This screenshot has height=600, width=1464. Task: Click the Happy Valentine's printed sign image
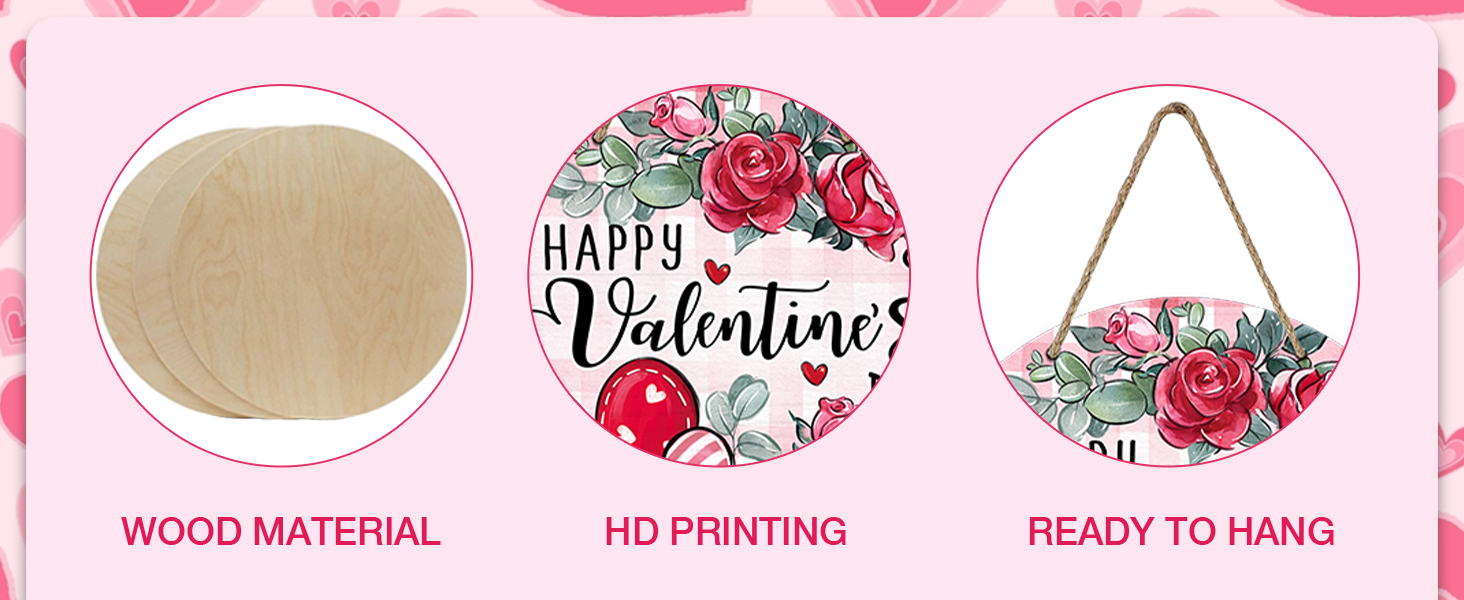(x=719, y=276)
